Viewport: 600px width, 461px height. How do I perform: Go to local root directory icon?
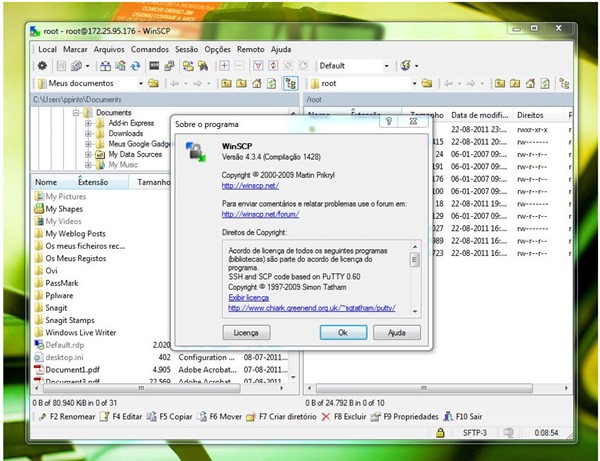coord(241,83)
